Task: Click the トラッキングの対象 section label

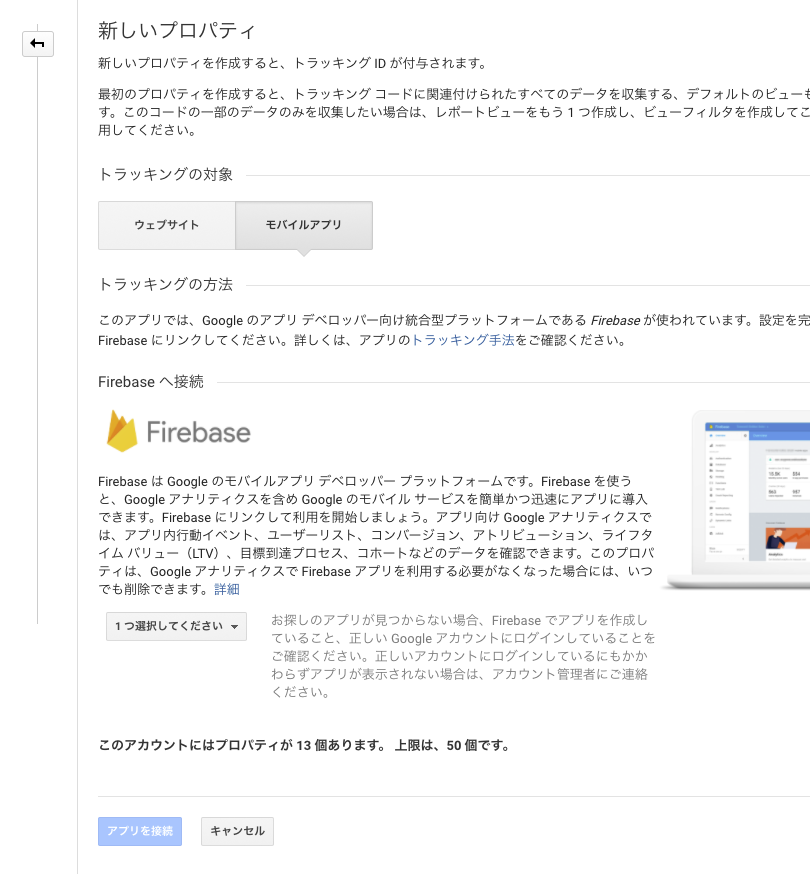Action: 166,174
